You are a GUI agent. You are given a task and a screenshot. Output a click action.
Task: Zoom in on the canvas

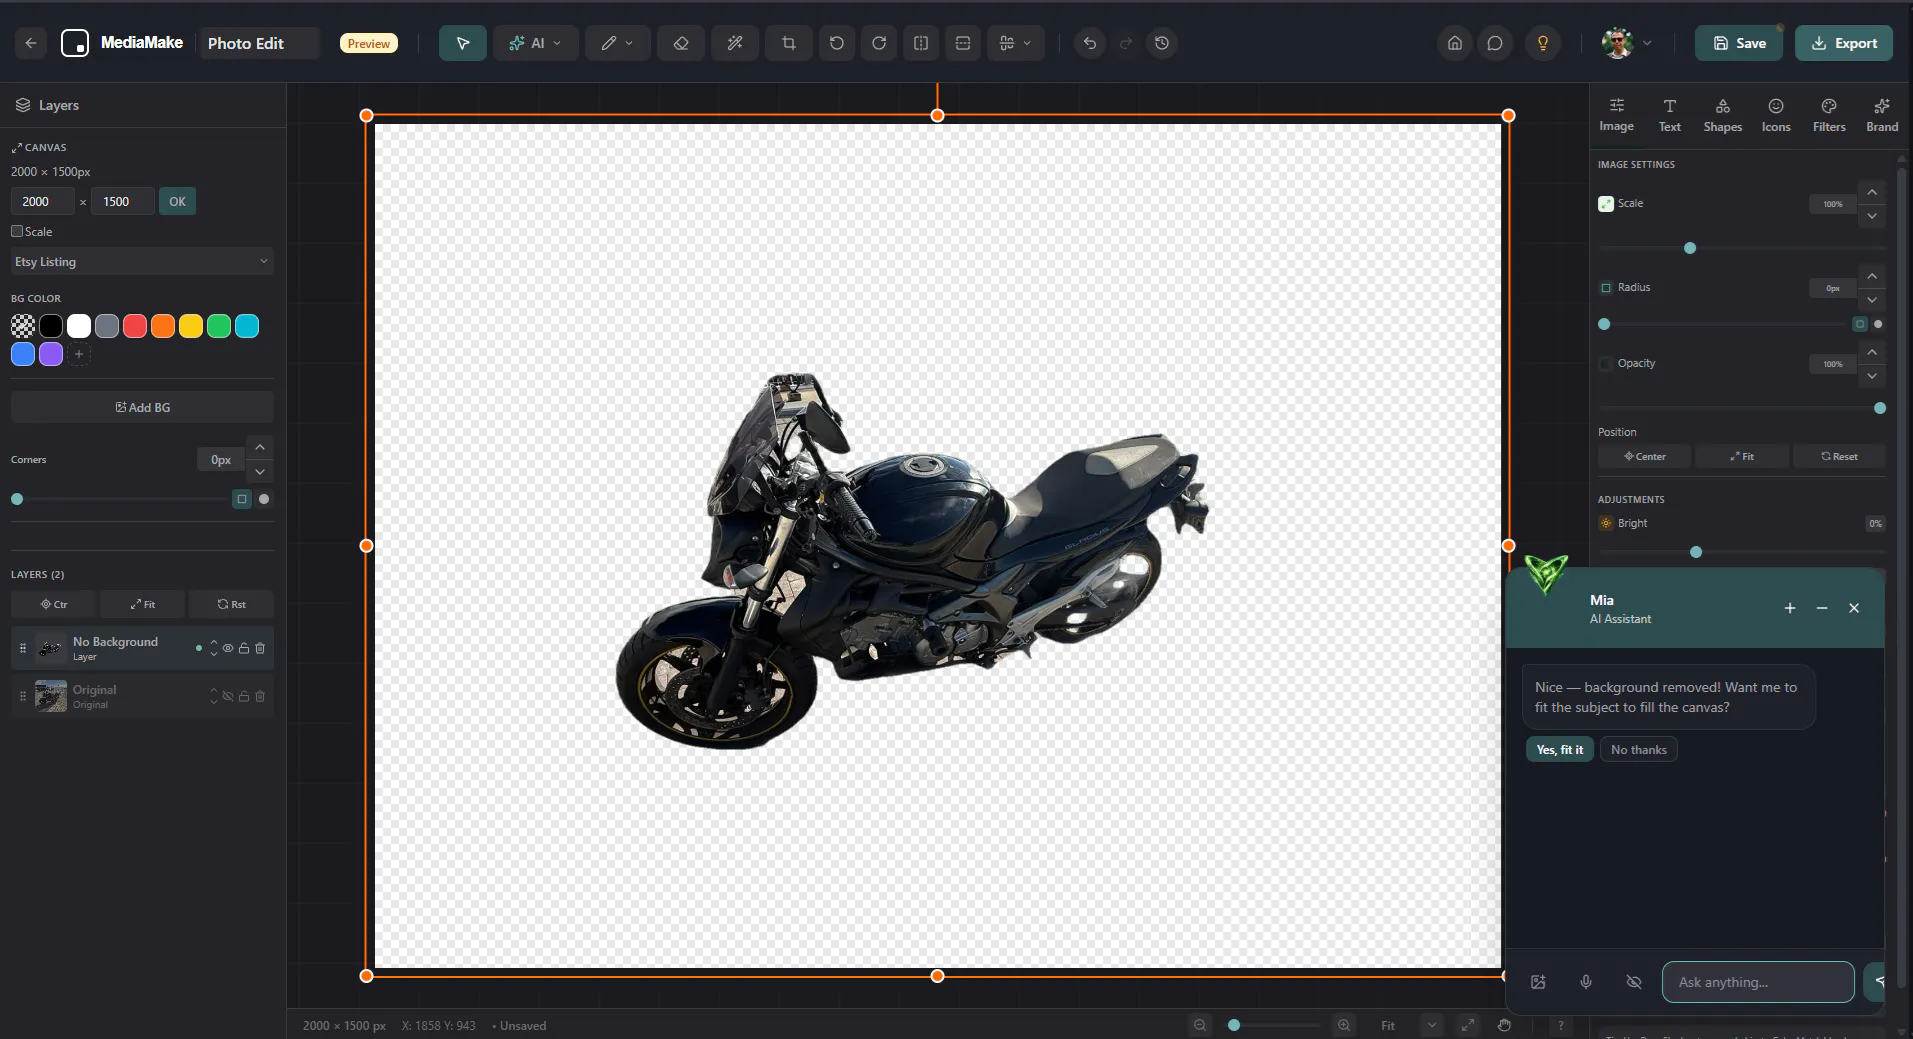[x=1344, y=1025]
